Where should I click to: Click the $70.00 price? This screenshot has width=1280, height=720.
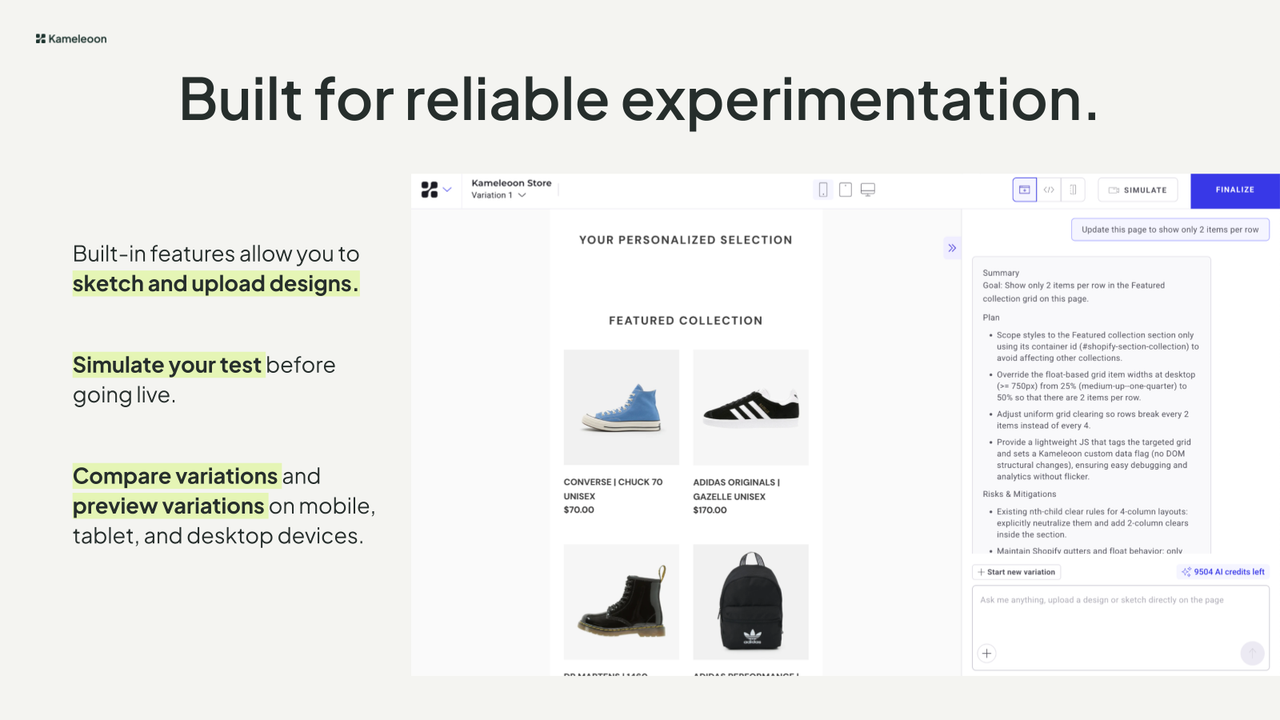[x=579, y=510]
